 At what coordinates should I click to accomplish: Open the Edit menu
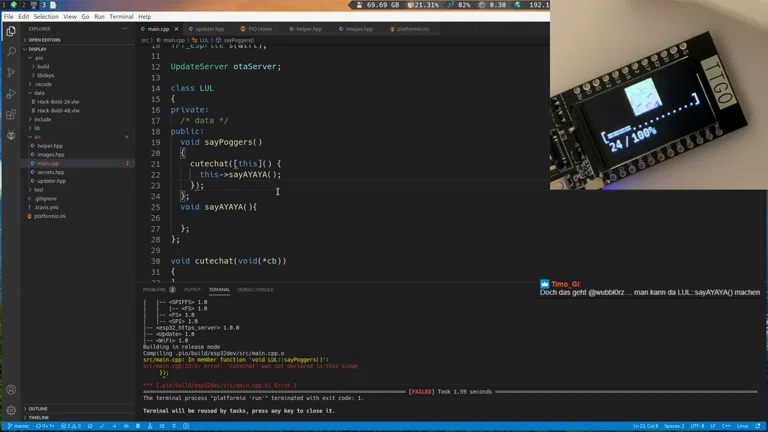tap(24, 17)
